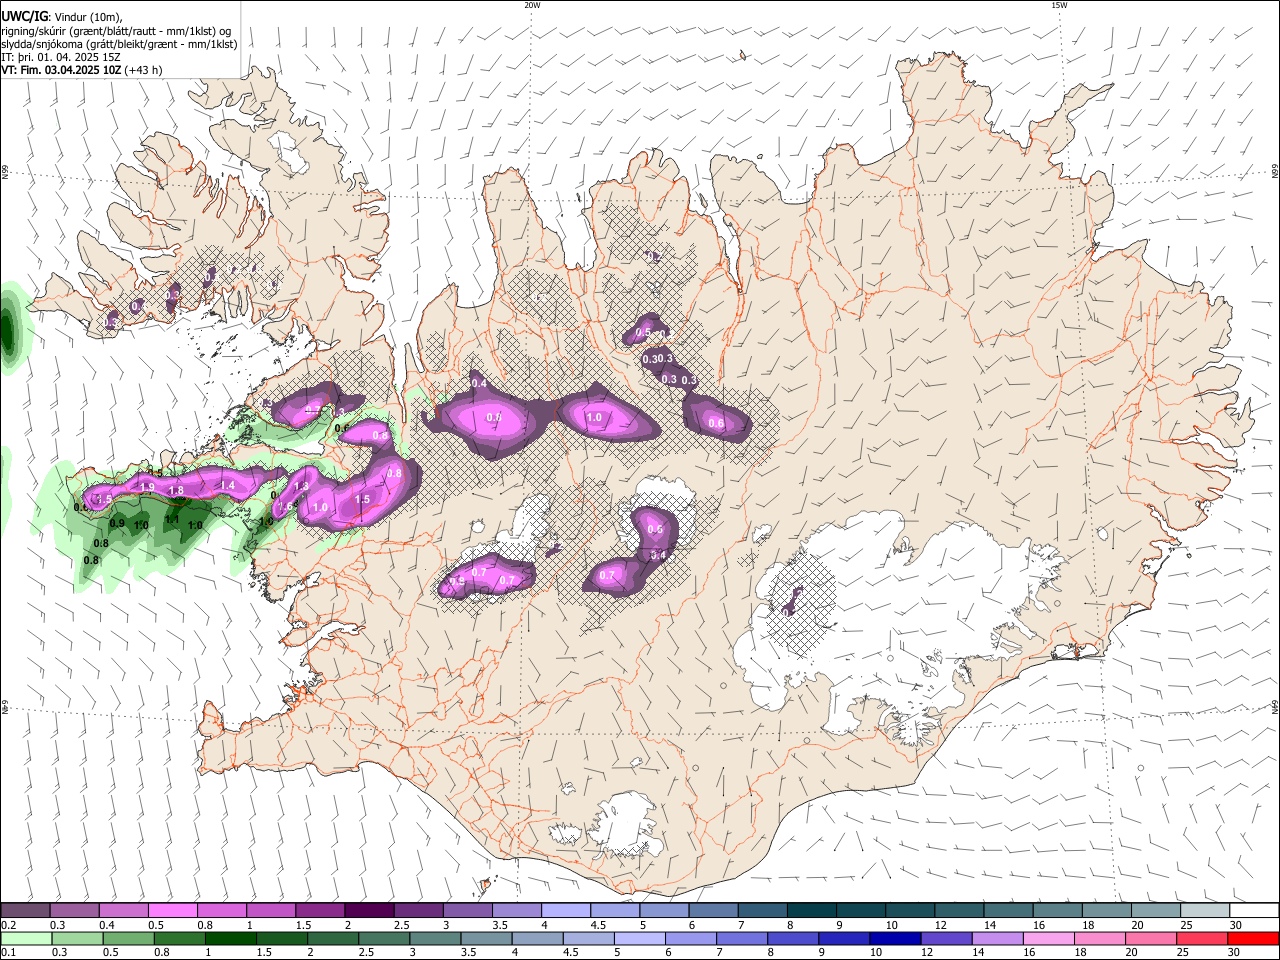Select the palest green 0.1 swatch in the bottom legend row

coord(26,938)
